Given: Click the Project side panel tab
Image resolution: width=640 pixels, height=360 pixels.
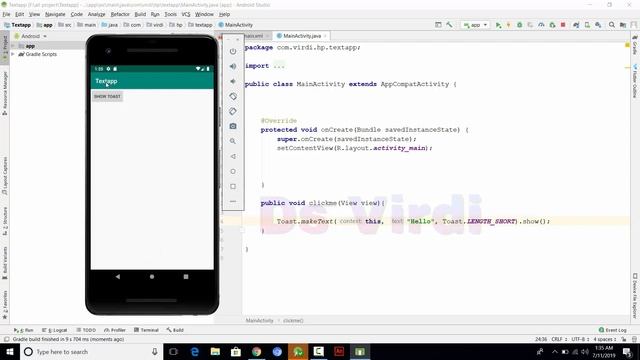Looking at the screenshot, I should click(x=5, y=48).
